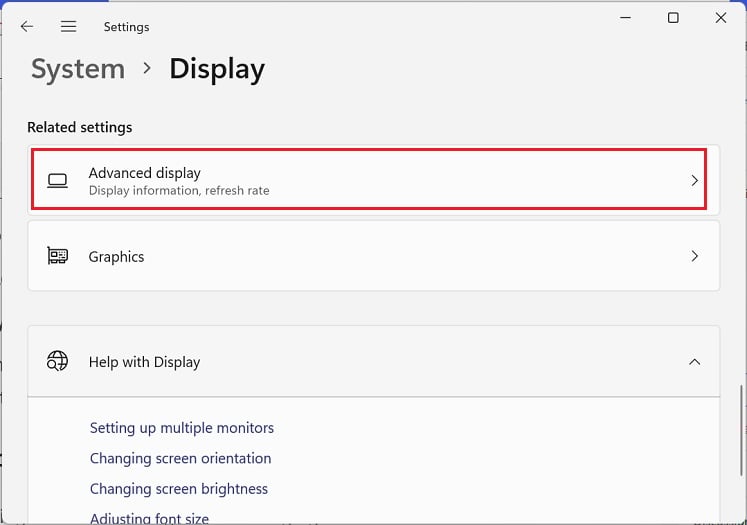Click the Graphics card icon
The image size is (747, 525).
click(x=58, y=256)
